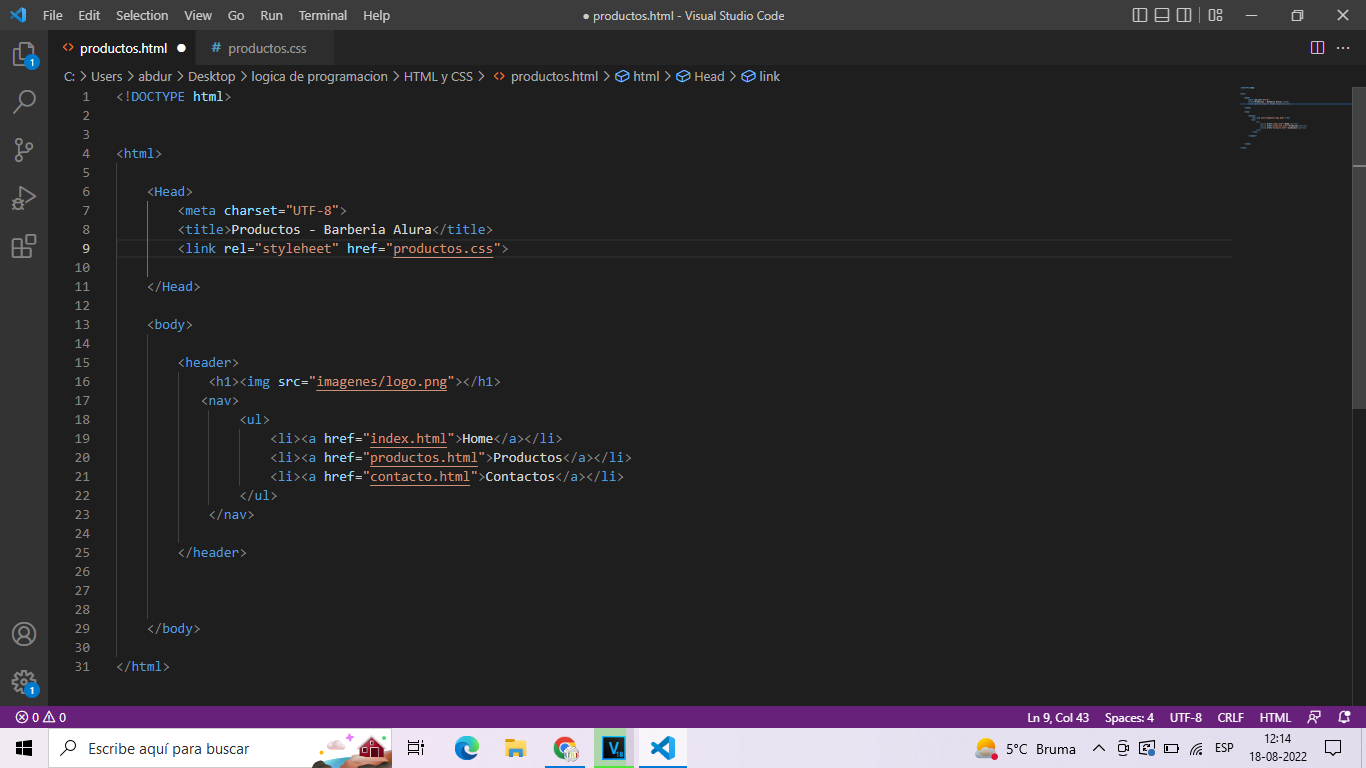1366x768 pixels.
Task: Click the index.html href link
Action: pyautogui.click(x=409, y=438)
